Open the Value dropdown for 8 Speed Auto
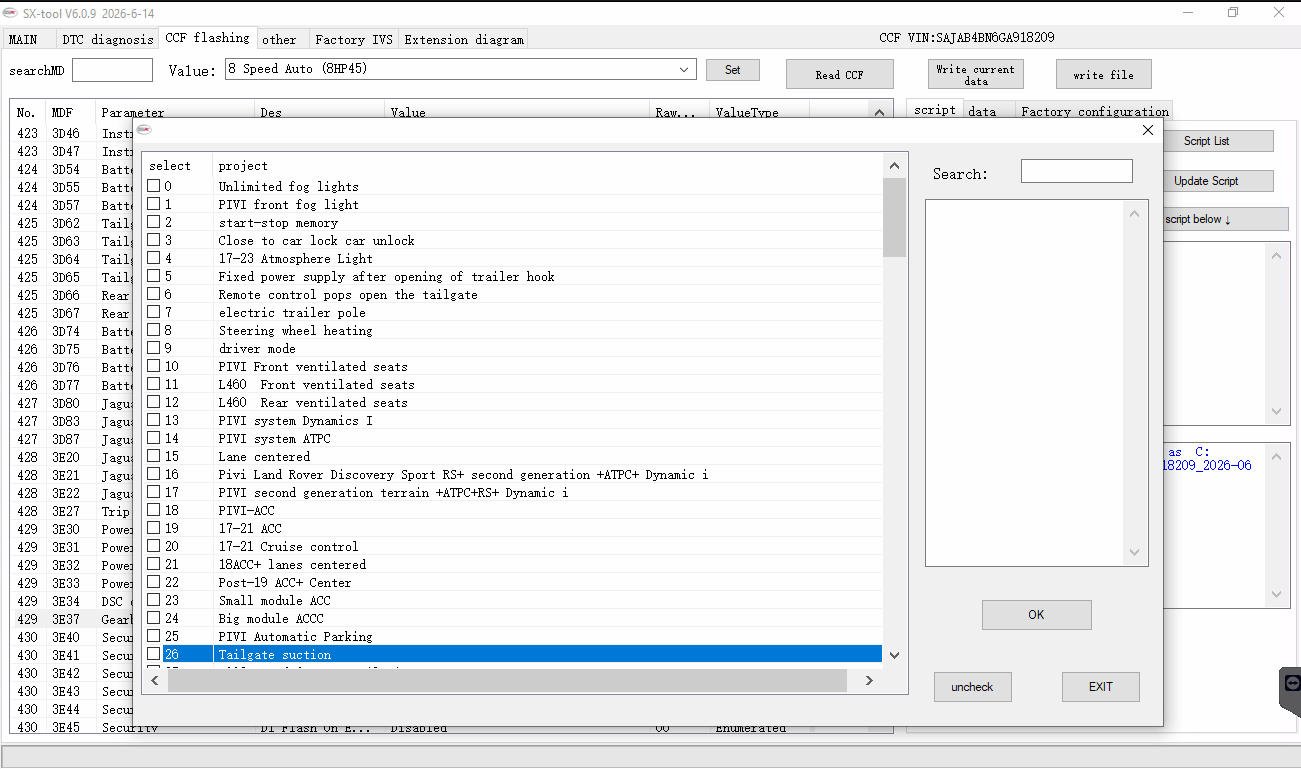This screenshot has width=1301, height=769. point(684,69)
